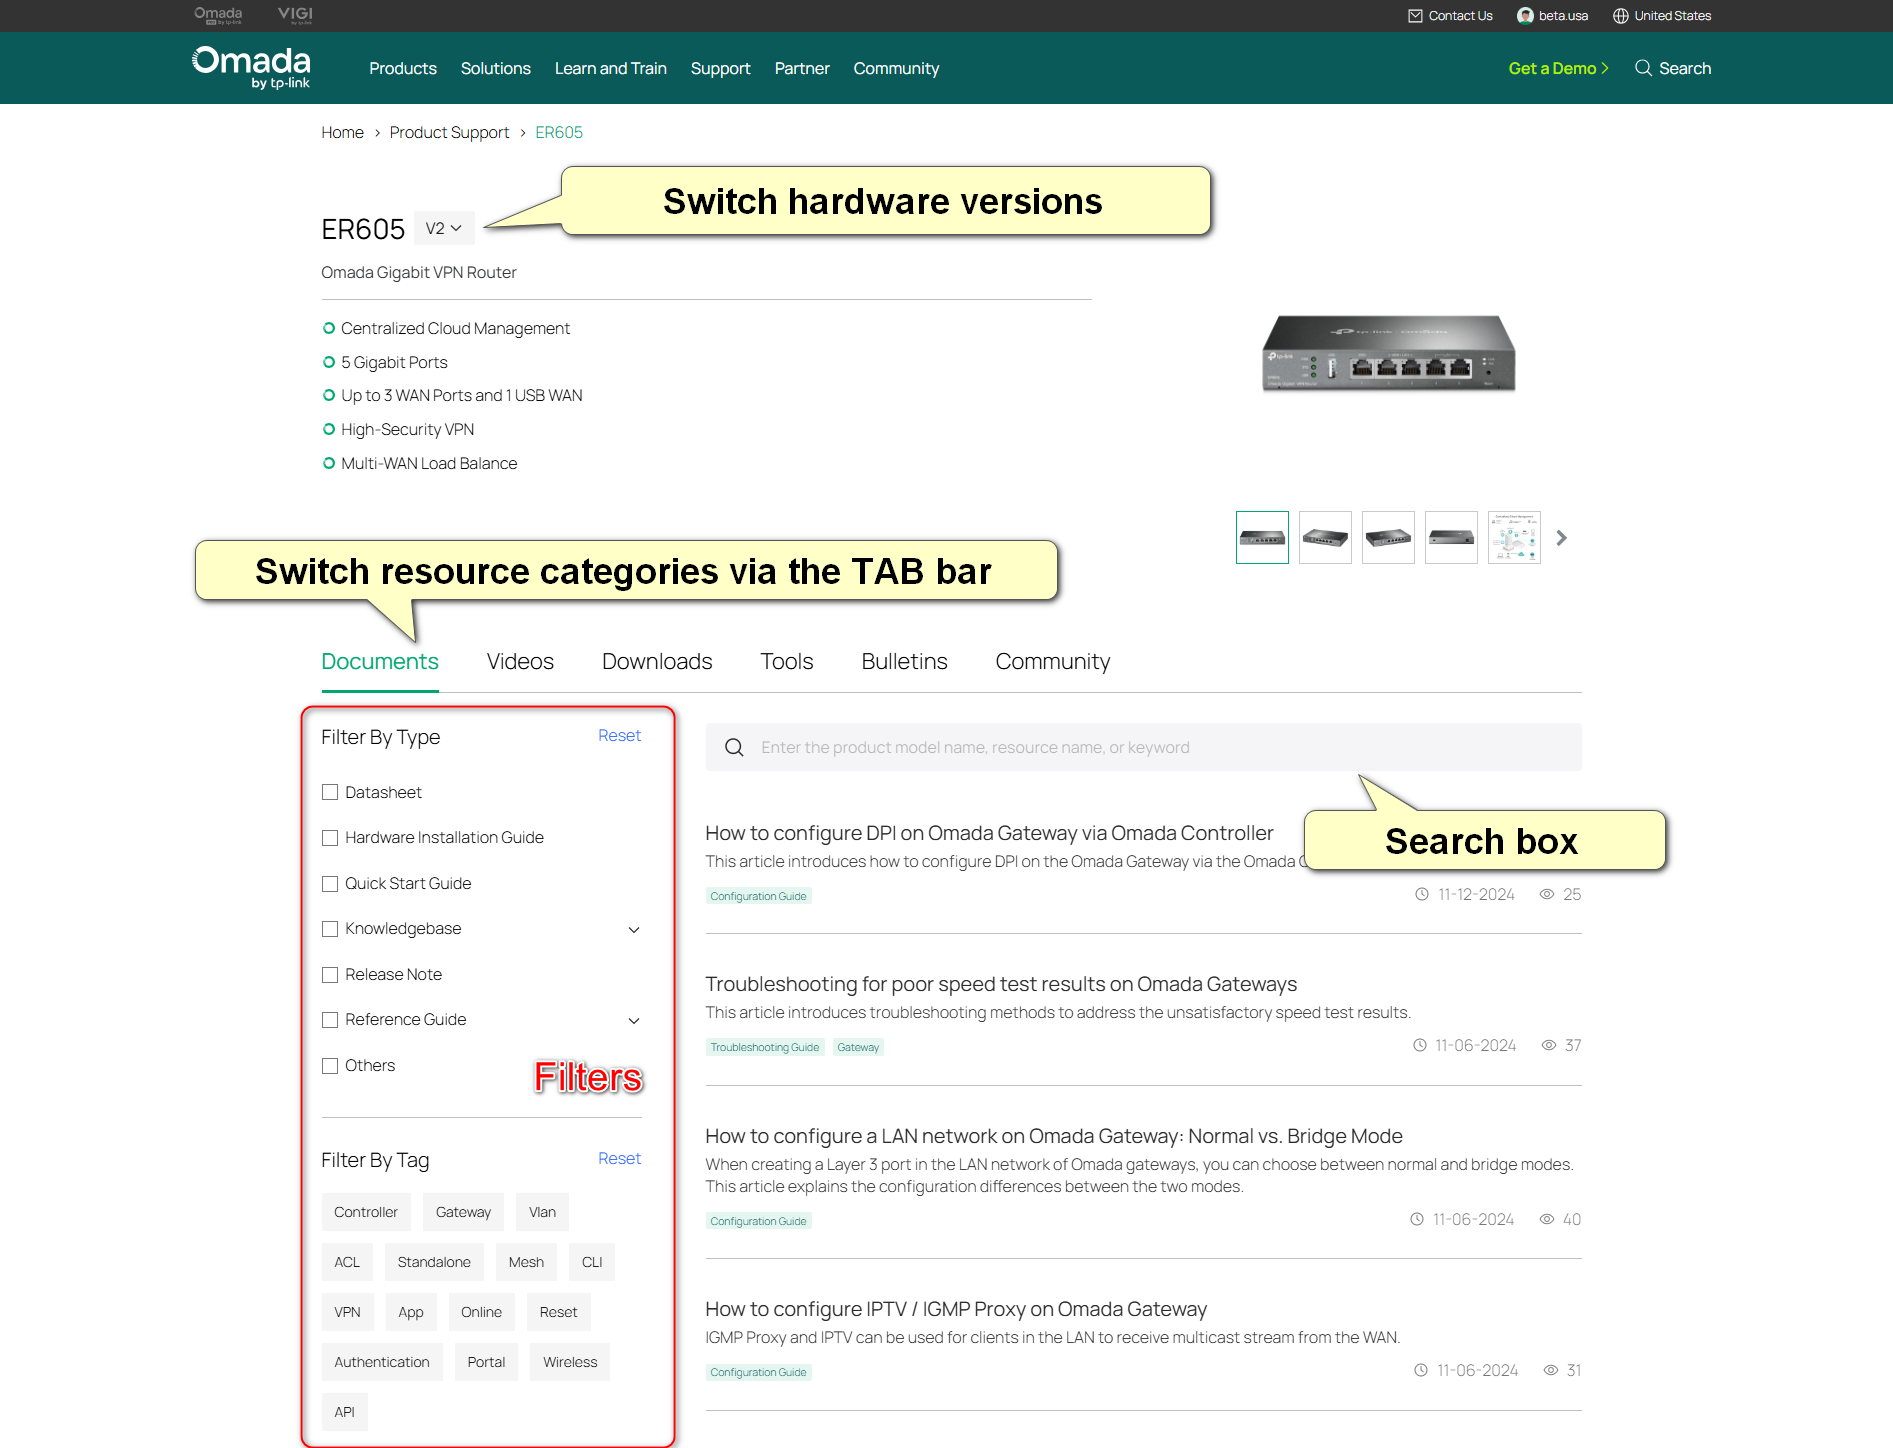This screenshot has width=1893, height=1448.
Task: Click the Omada by tp-link logo
Action: pos(251,68)
